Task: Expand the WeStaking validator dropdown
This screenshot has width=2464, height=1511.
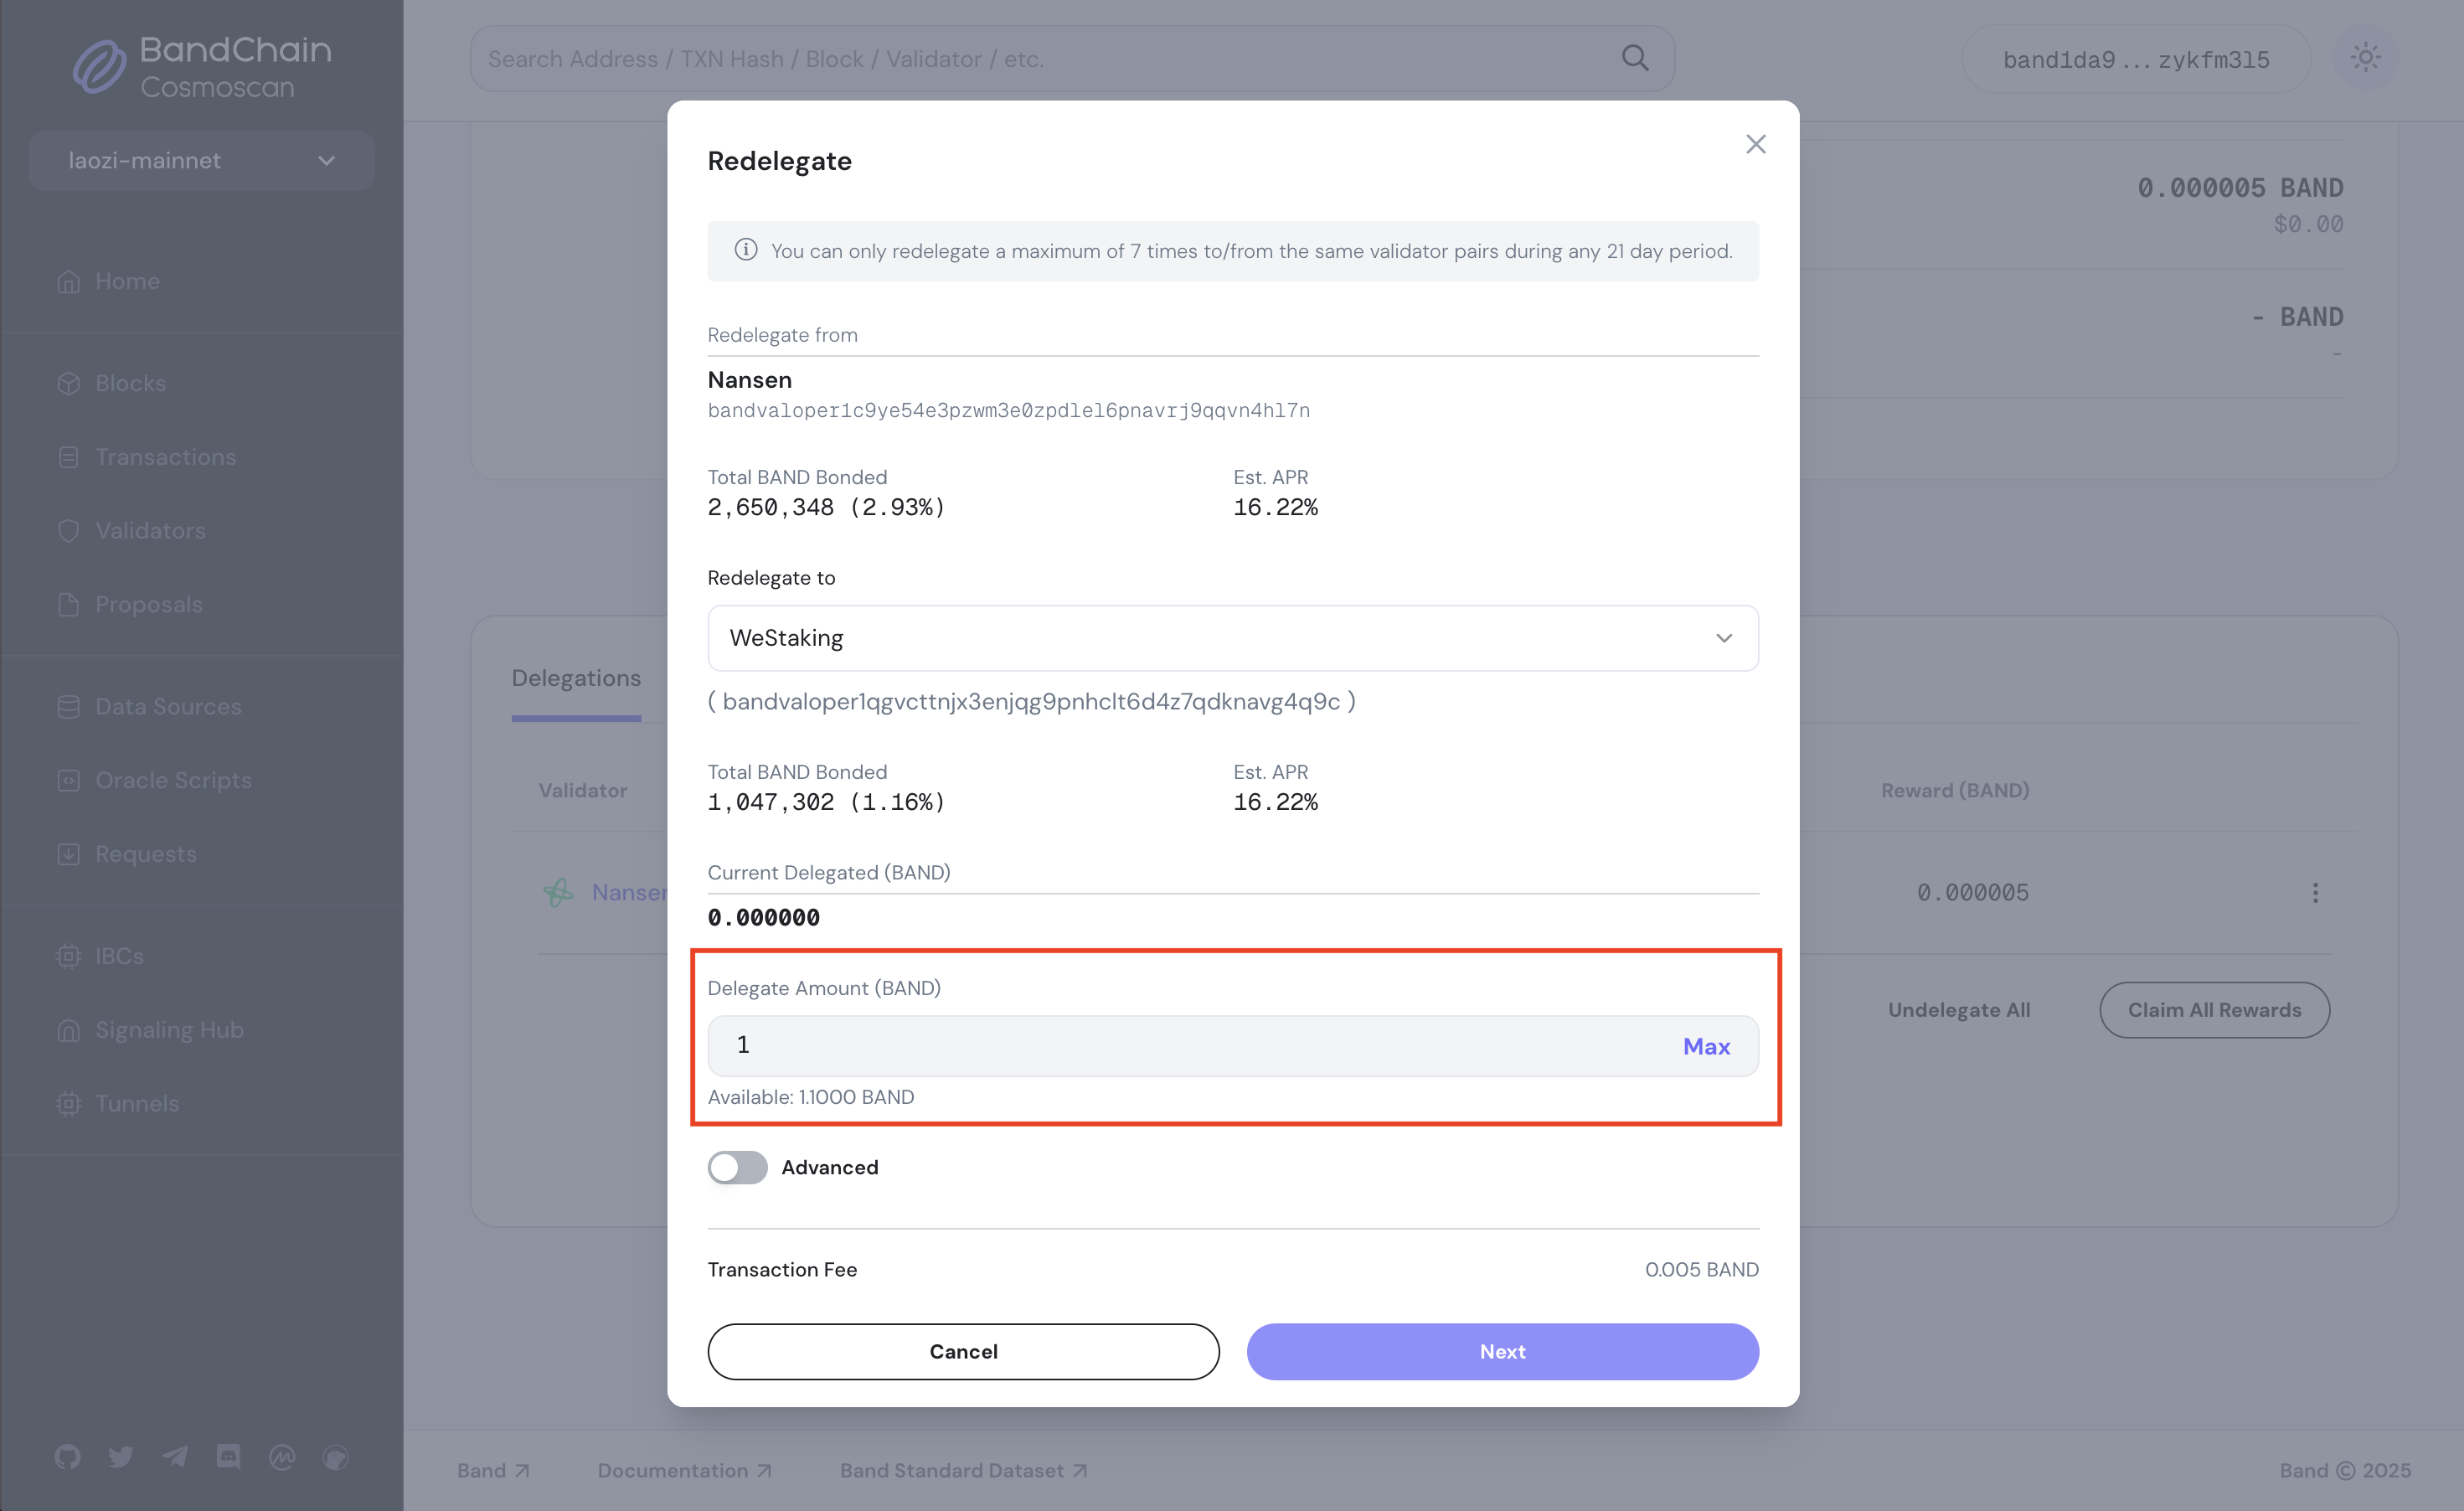Action: pyautogui.click(x=1232, y=638)
